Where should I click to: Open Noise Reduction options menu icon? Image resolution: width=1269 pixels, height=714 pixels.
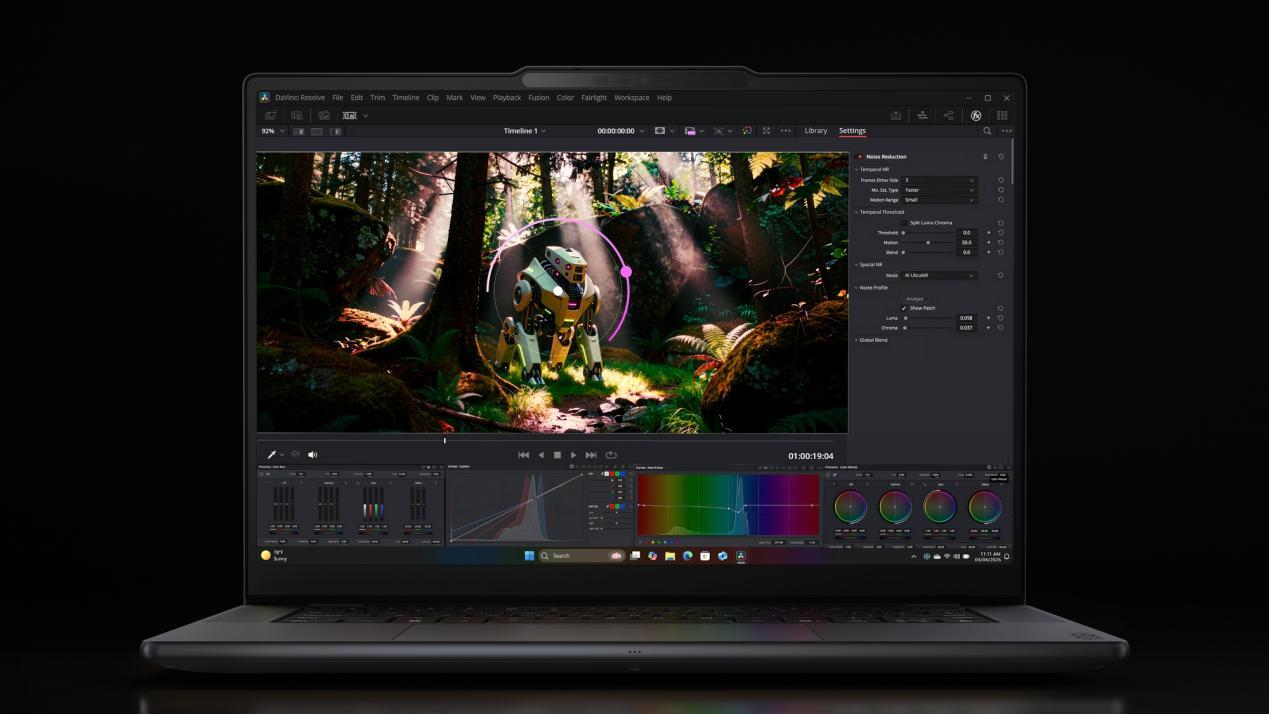(x=985, y=157)
